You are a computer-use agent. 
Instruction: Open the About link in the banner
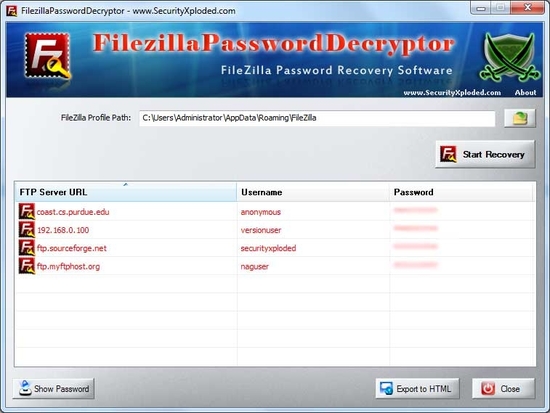coord(525,93)
